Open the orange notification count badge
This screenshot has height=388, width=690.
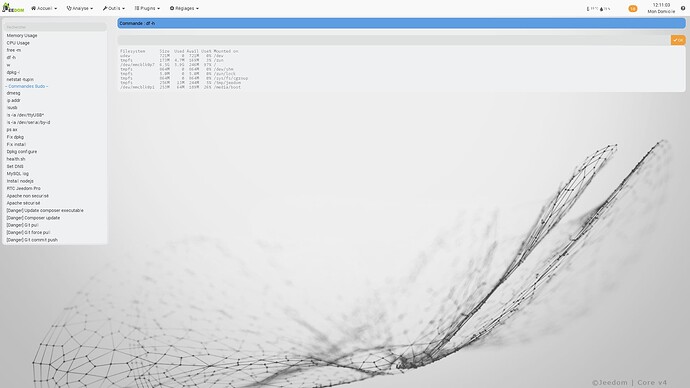[x=633, y=8]
